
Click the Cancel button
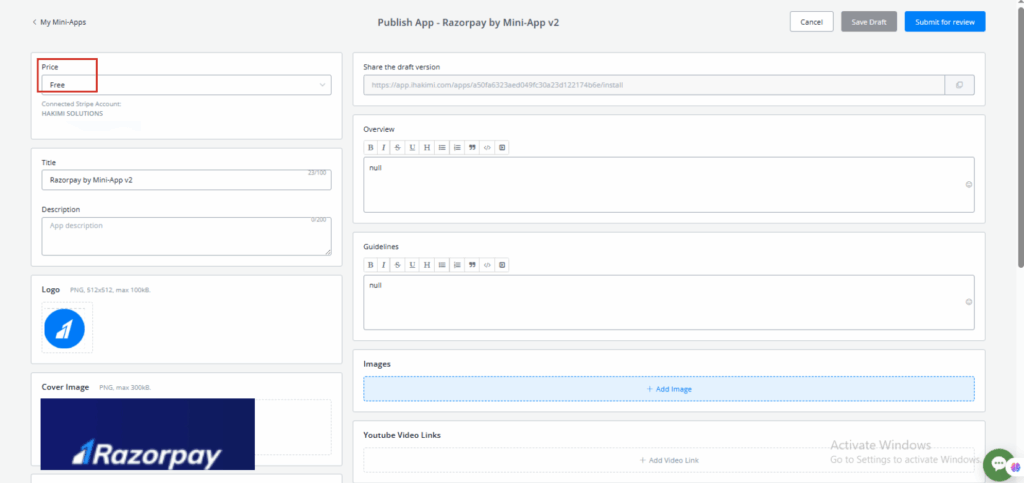coord(811,22)
